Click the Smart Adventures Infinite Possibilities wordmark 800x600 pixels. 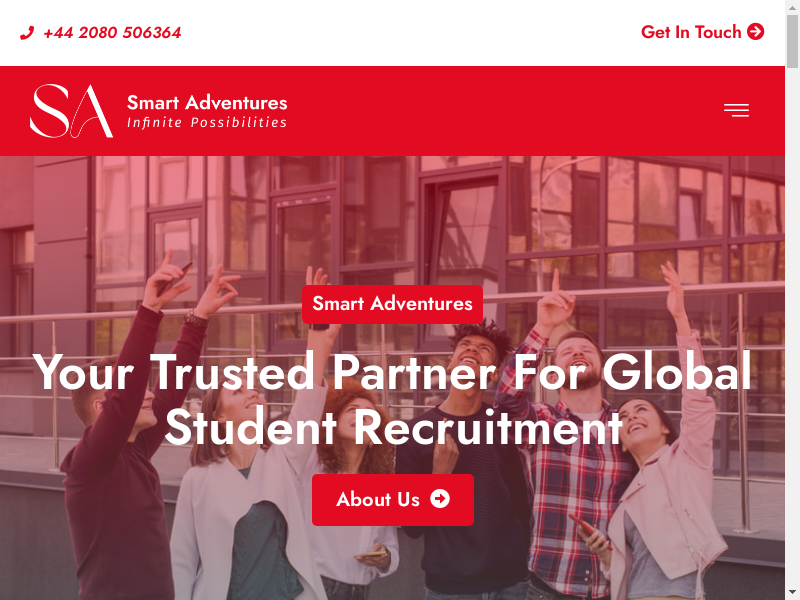point(207,111)
